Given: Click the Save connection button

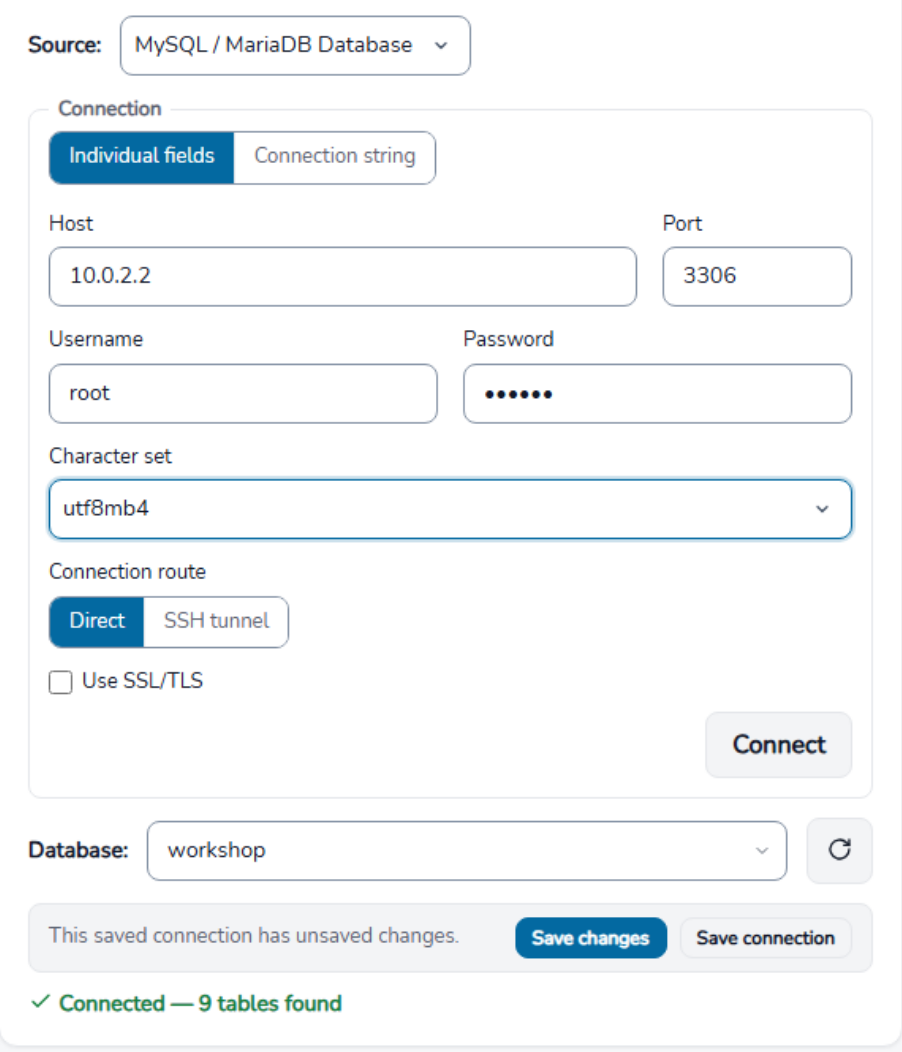Looking at the screenshot, I should coord(766,938).
